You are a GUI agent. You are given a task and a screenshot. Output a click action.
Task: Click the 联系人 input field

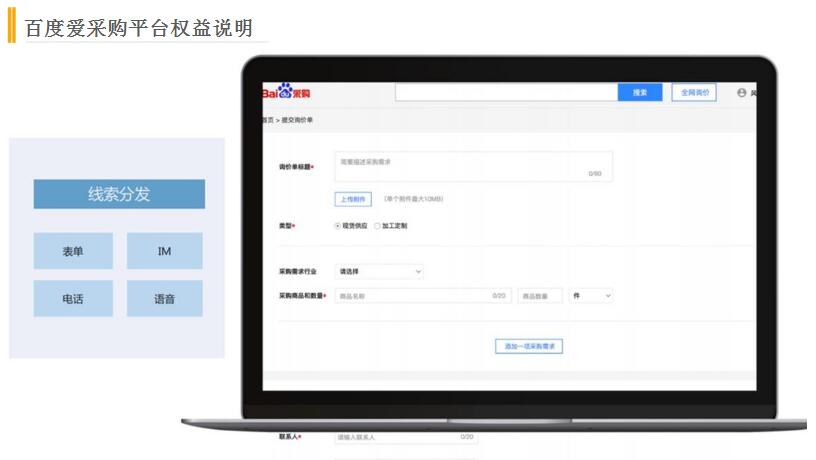406,437
